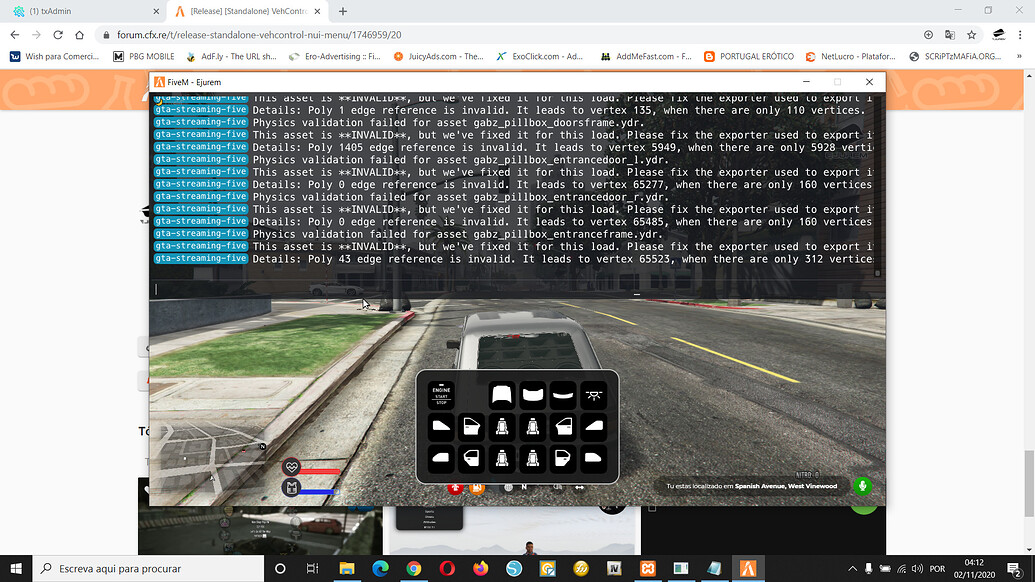This screenshot has height=582, width=1035.
Task: Toggle the Engine Start/Stop button
Action: coord(441,394)
